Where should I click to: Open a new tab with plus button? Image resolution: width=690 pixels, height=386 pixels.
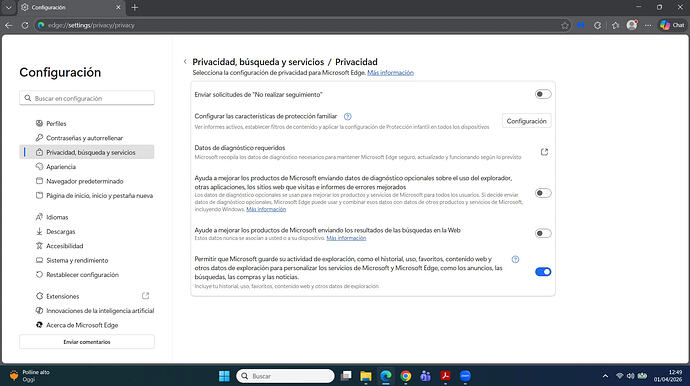coord(135,7)
